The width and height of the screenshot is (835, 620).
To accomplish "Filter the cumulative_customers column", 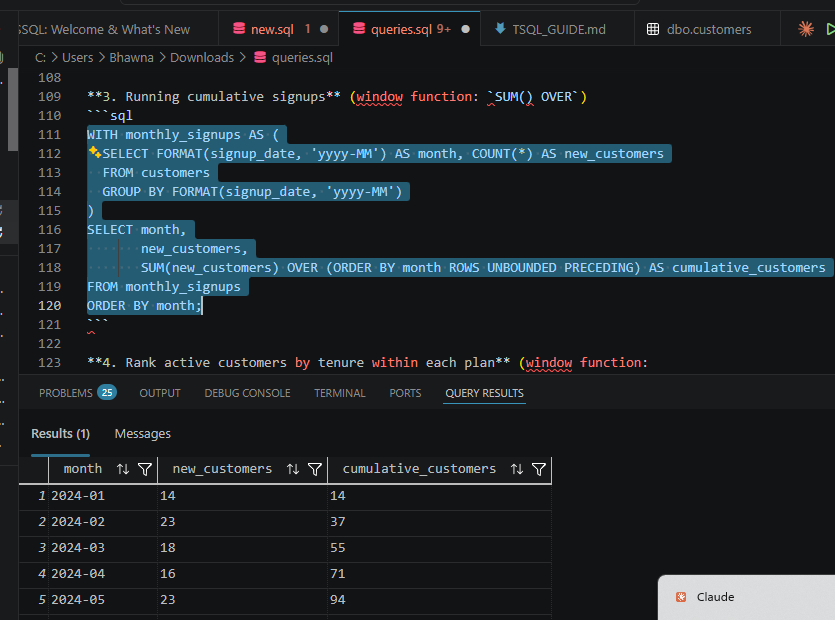I will point(539,469).
